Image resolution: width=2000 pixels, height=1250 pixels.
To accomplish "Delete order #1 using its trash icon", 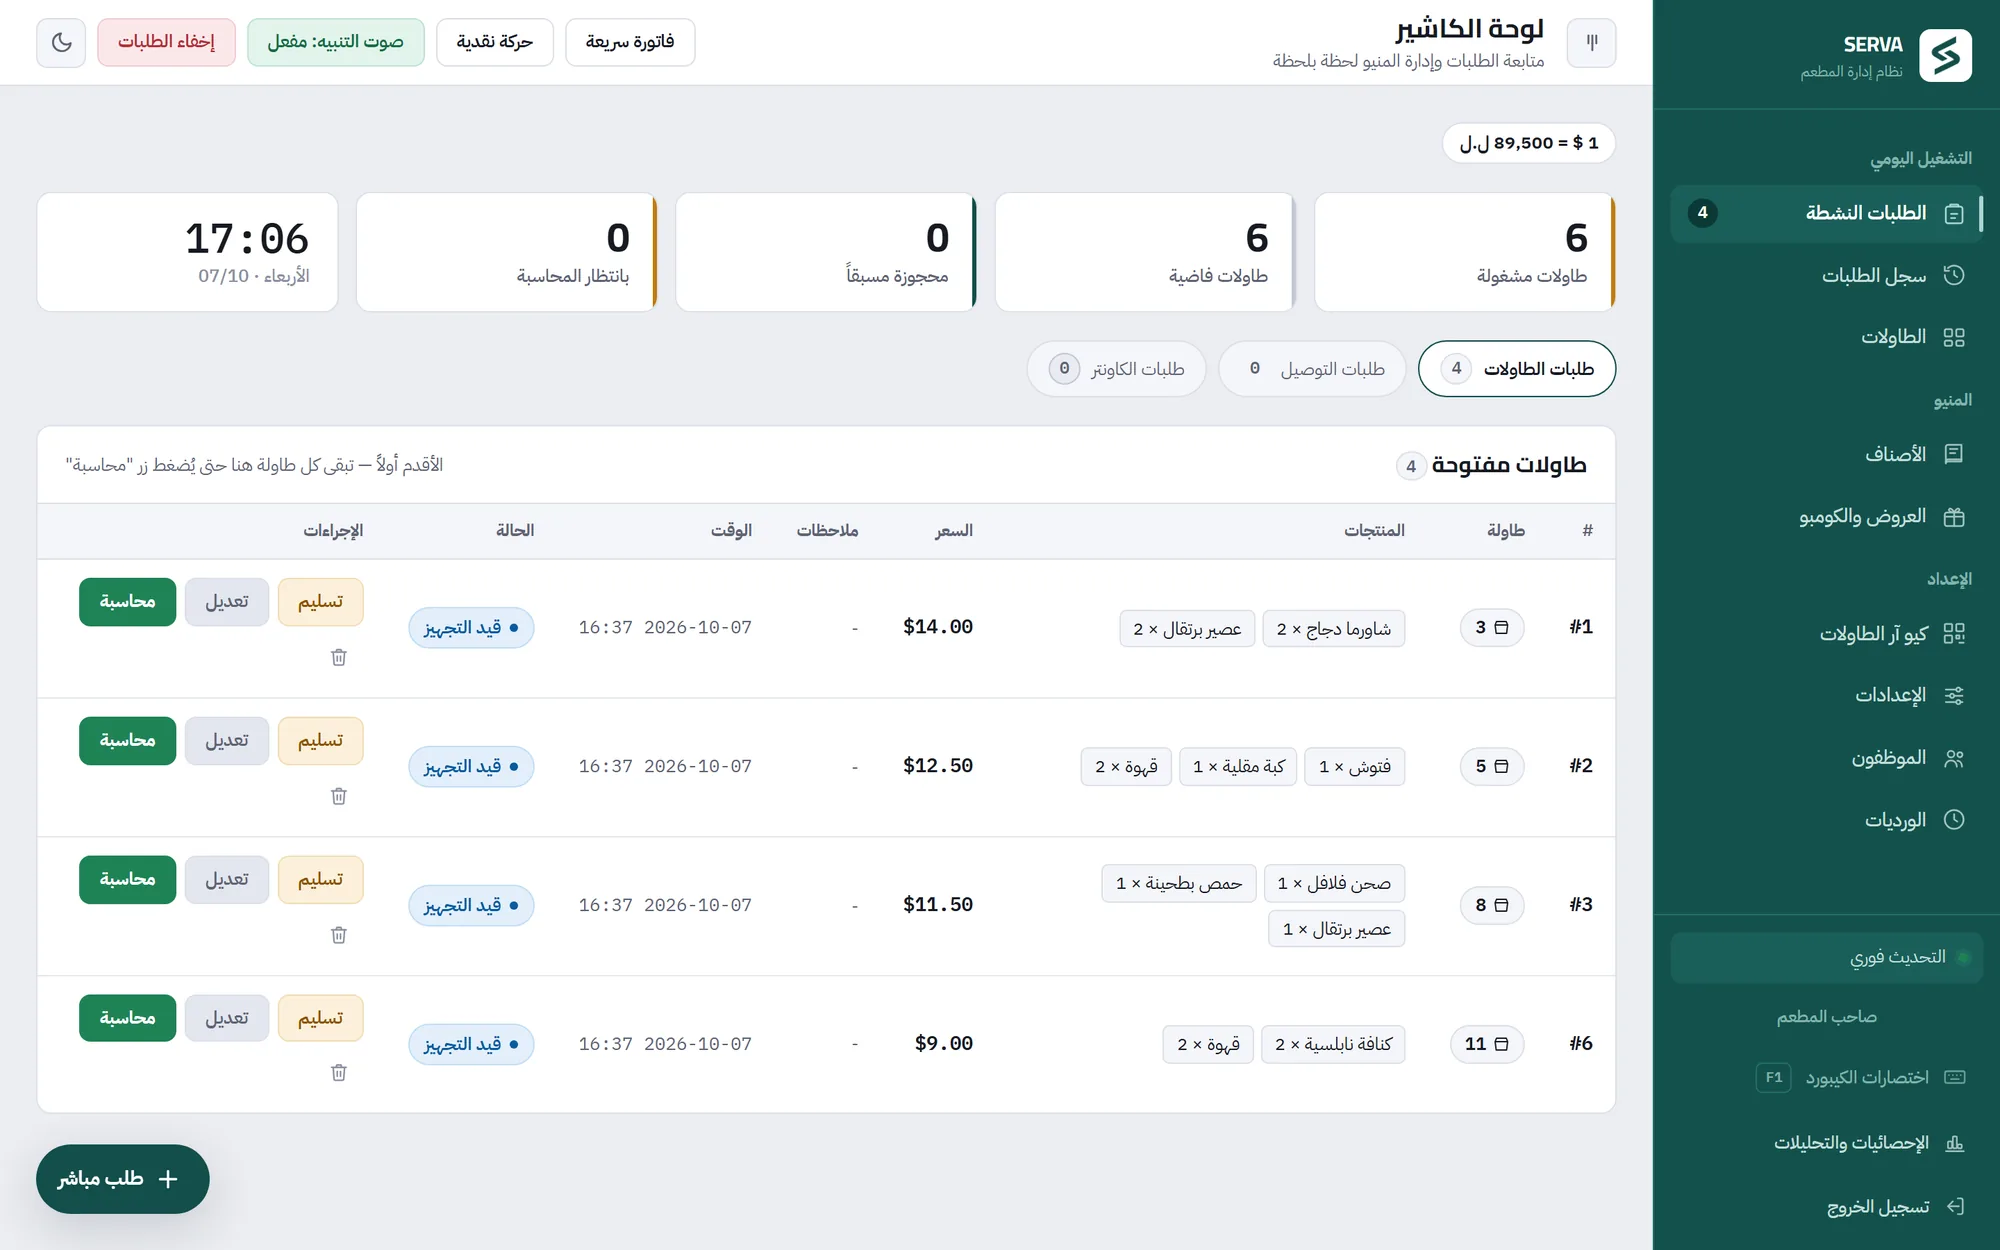I will (339, 657).
